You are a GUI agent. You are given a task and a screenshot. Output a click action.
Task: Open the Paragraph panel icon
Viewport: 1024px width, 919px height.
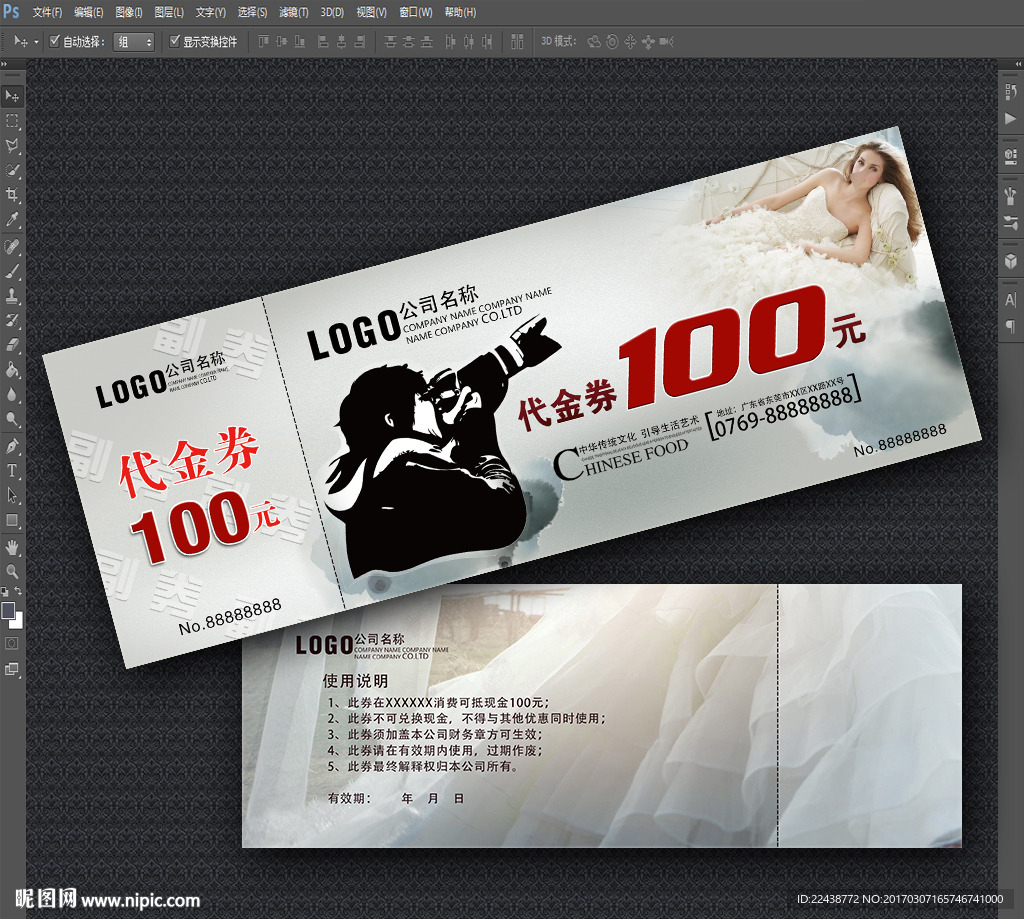point(1011,325)
